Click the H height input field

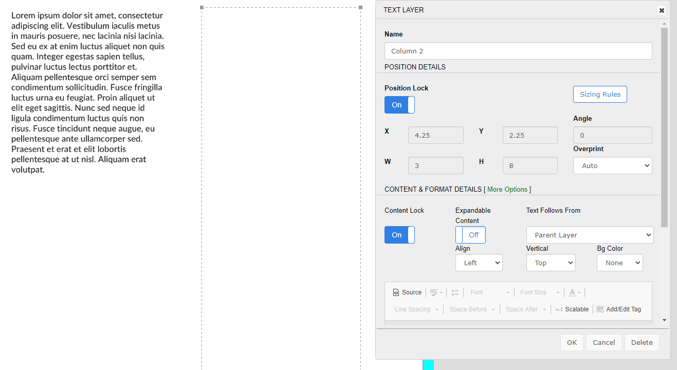tap(530, 165)
